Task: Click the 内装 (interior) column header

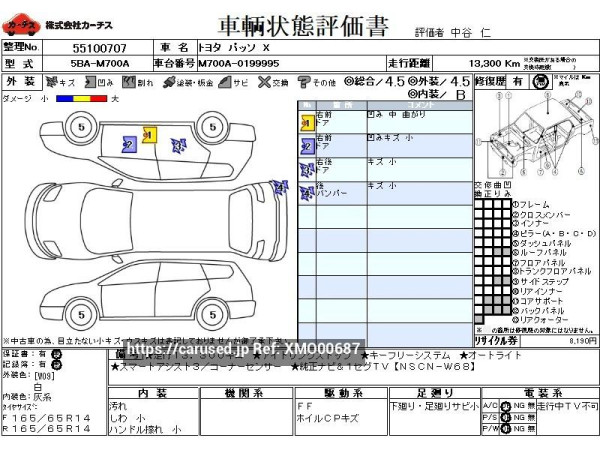Action: point(152,393)
